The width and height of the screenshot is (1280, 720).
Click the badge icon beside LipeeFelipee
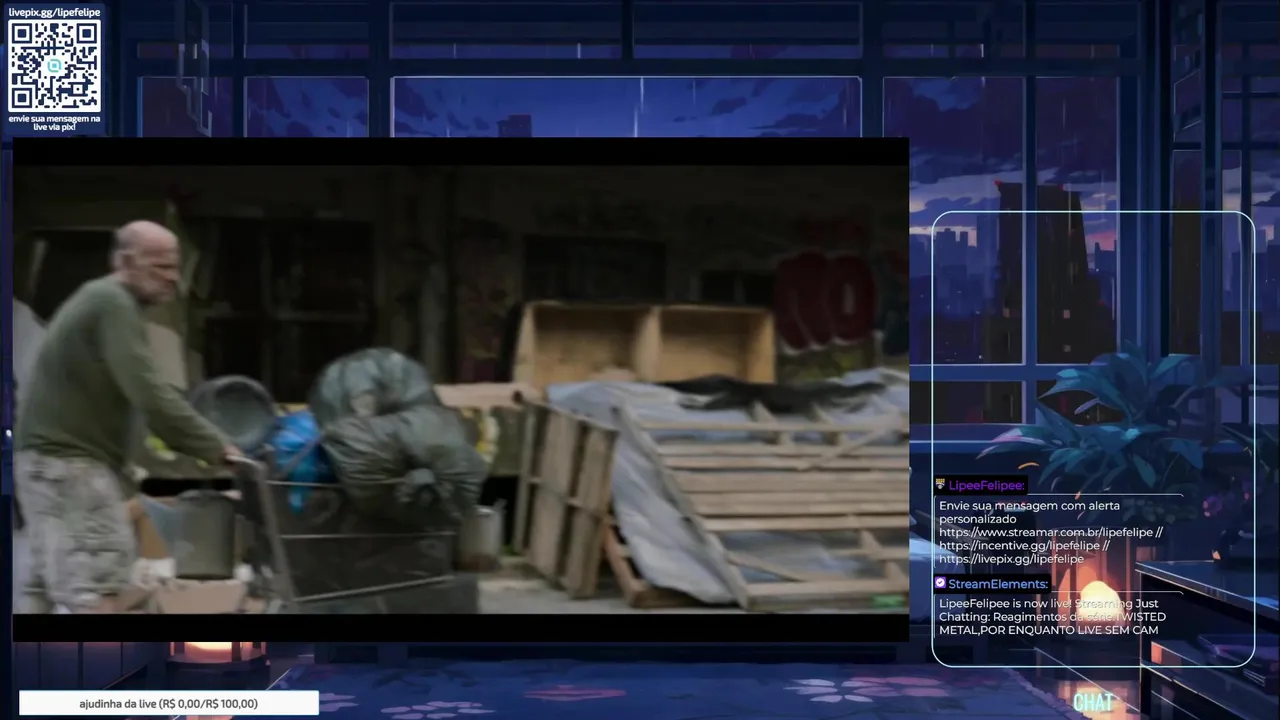940,485
